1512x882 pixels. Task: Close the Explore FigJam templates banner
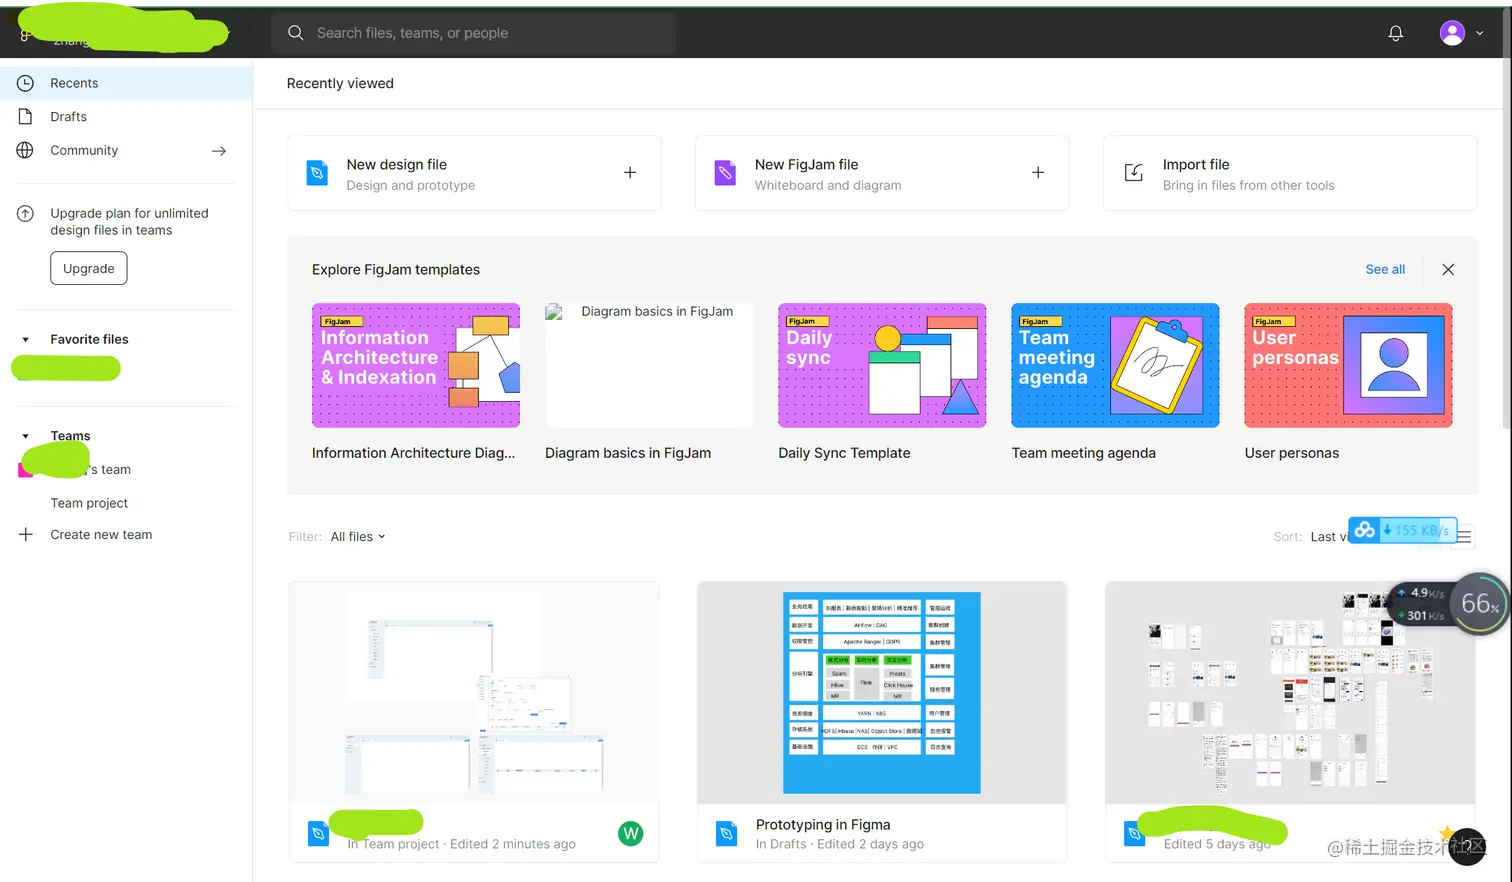tap(1448, 270)
